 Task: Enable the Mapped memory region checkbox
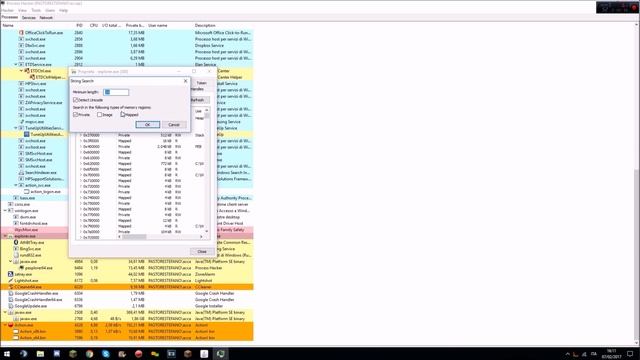coord(122,115)
